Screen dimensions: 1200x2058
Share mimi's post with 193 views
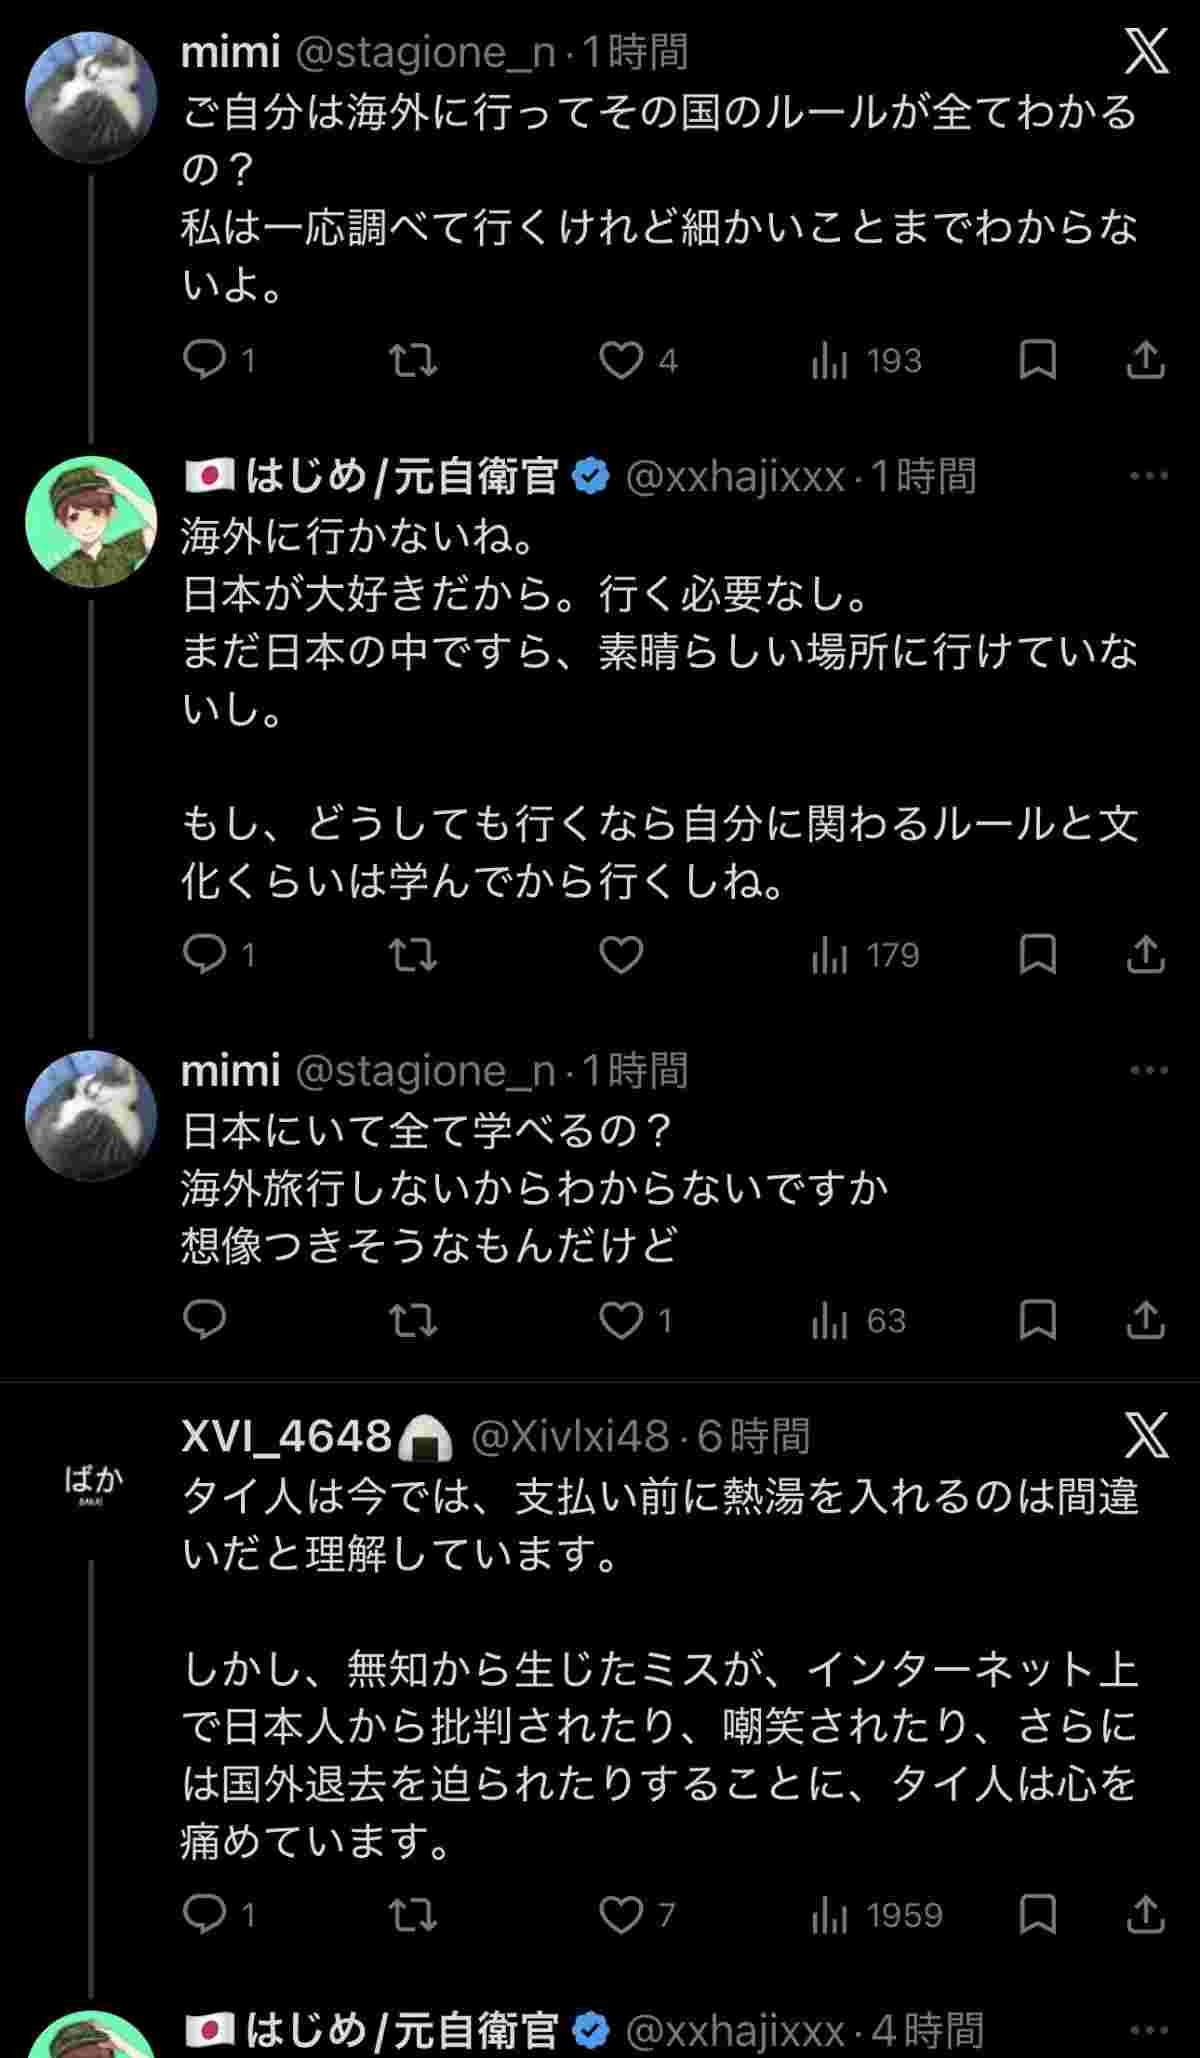click(x=1145, y=360)
